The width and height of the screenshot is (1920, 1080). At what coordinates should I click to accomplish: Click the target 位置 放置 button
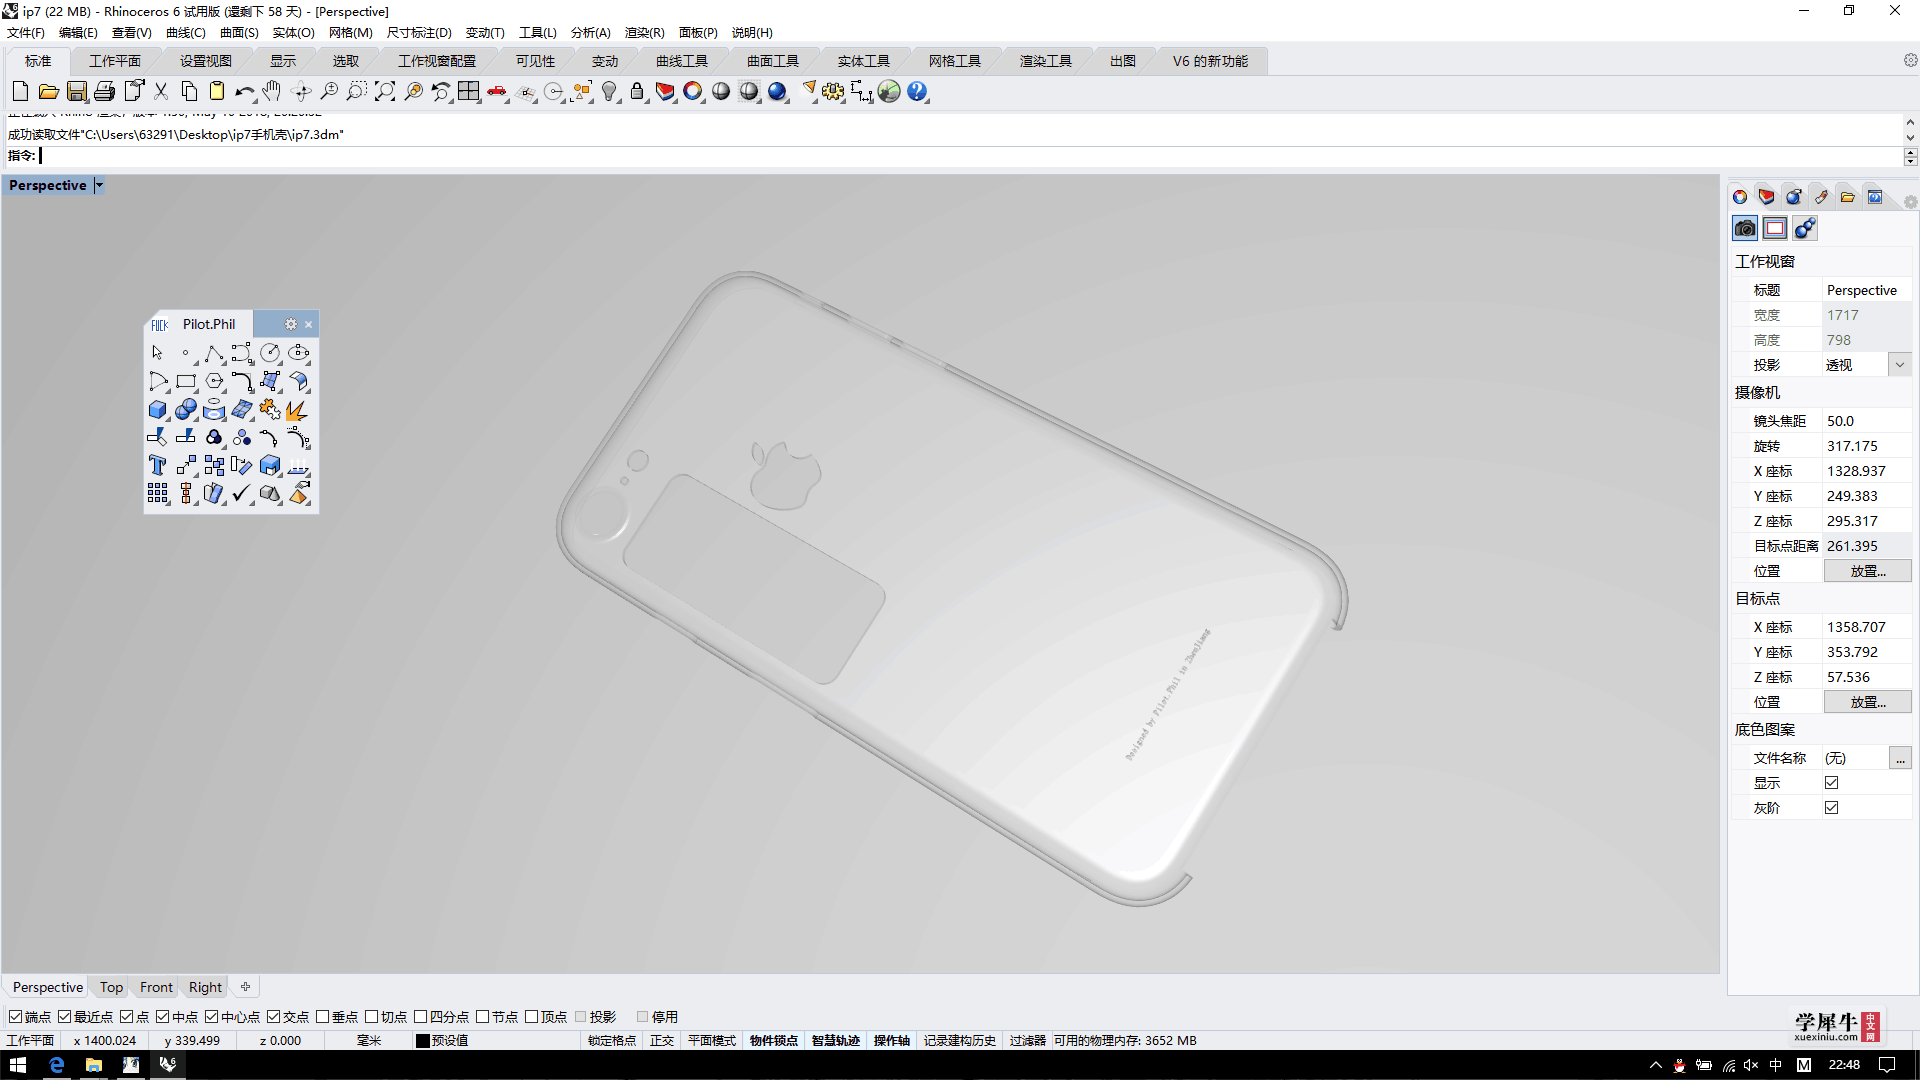1867,702
